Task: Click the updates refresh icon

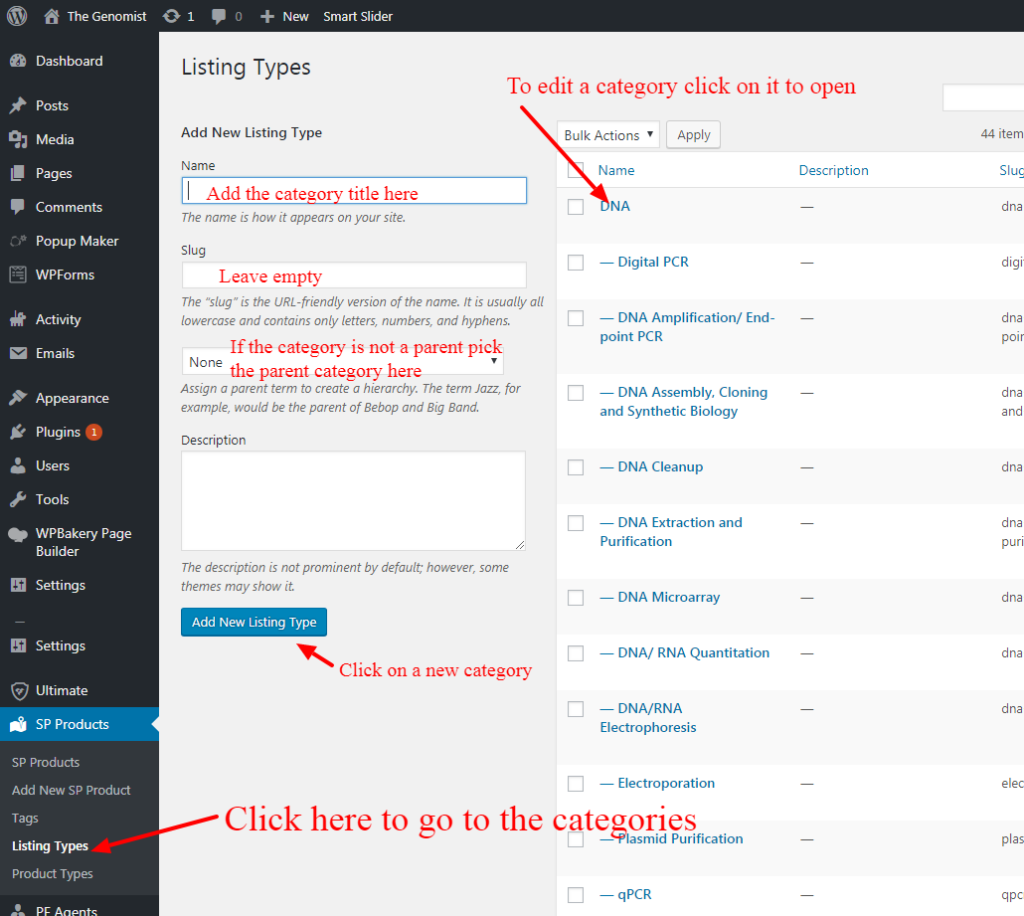Action: (171, 16)
